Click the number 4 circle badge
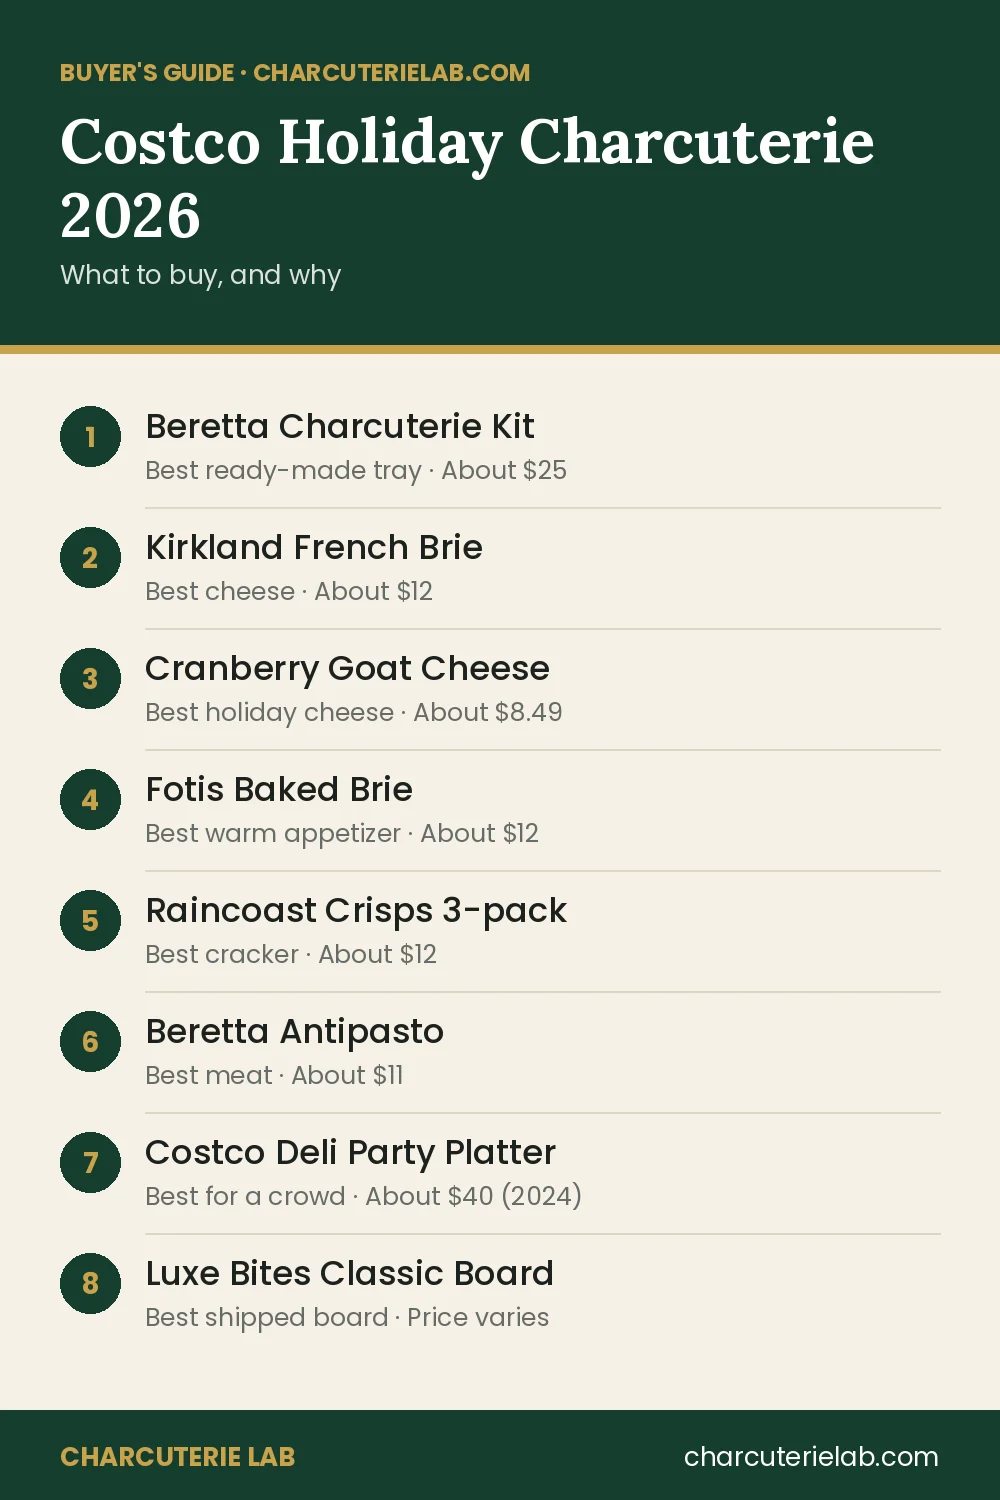 click(90, 800)
